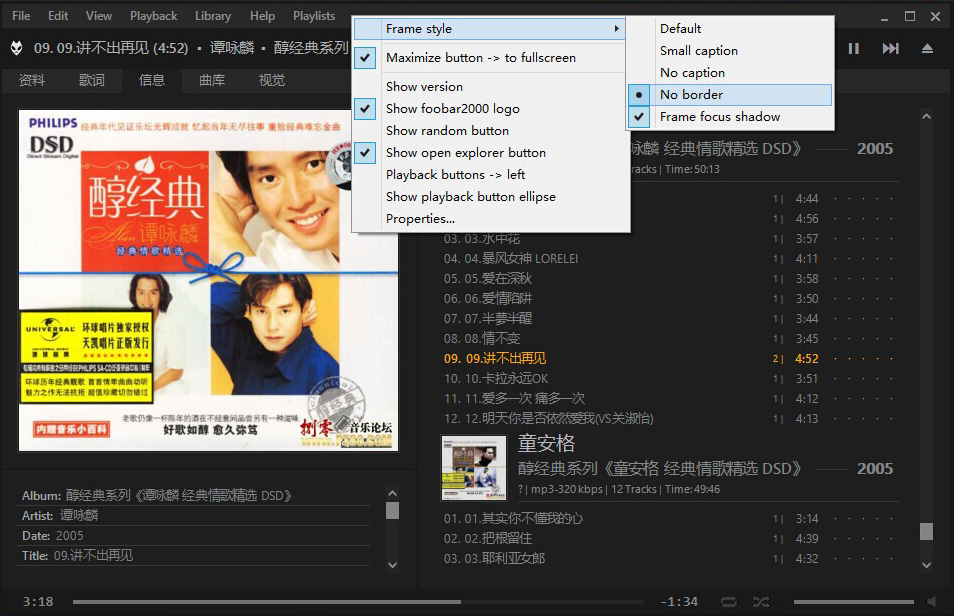This screenshot has width=954, height=616.
Task: Open the Playlists menu
Action: click(x=314, y=16)
